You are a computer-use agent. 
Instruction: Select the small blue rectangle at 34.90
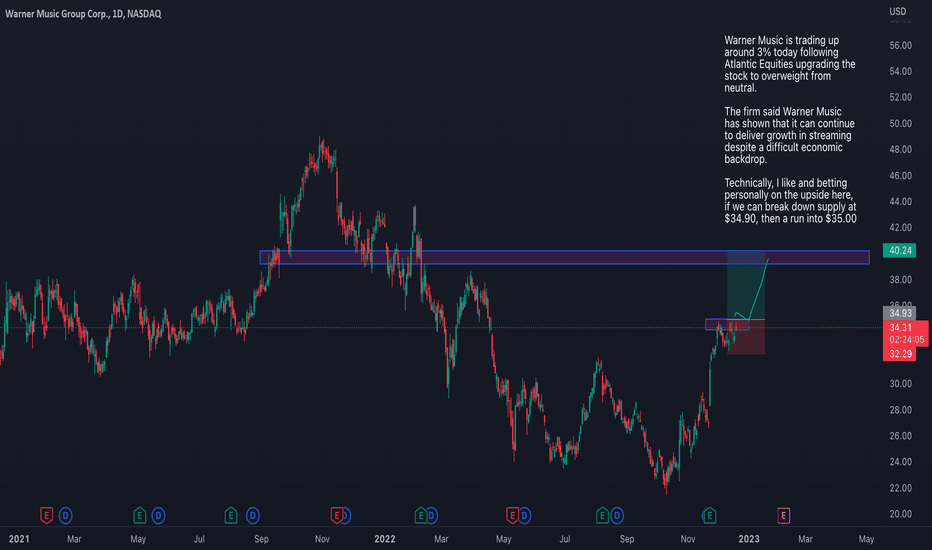(x=727, y=325)
